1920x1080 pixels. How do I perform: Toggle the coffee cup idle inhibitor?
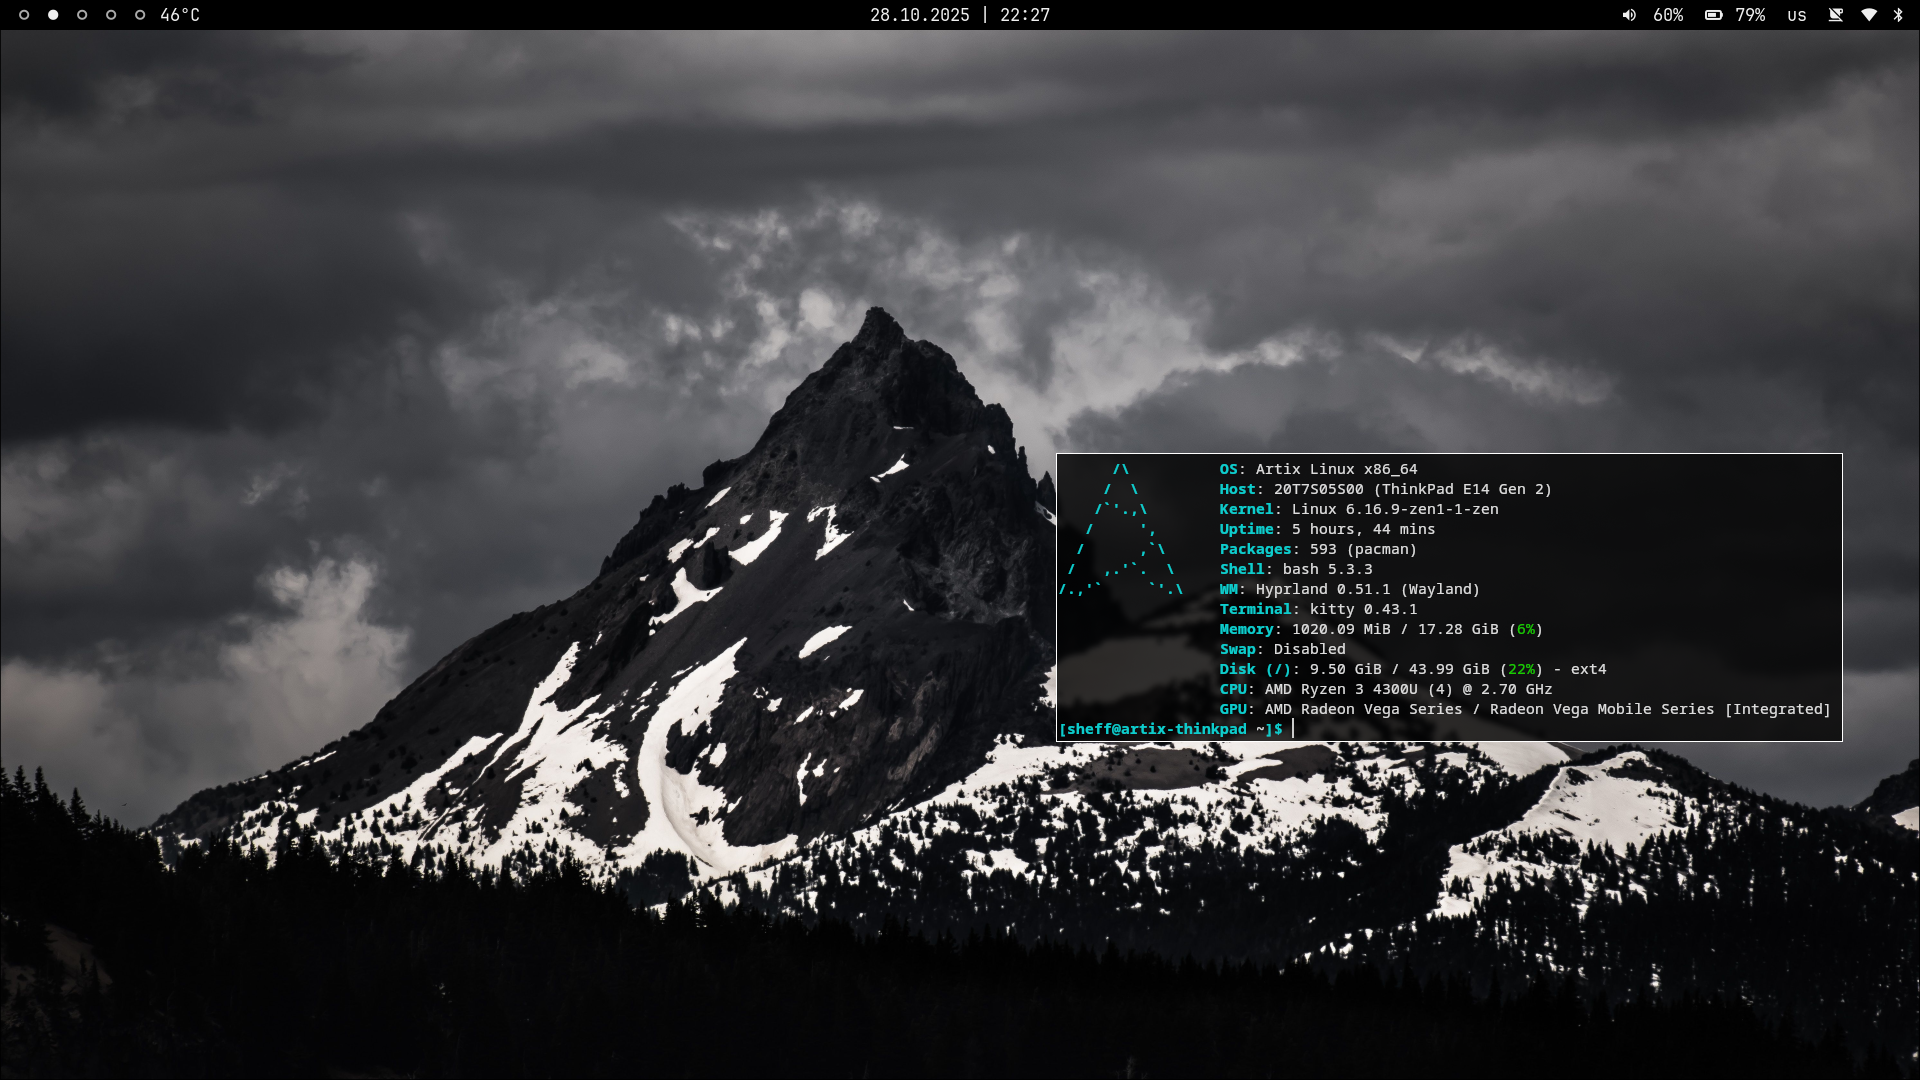click(1835, 15)
